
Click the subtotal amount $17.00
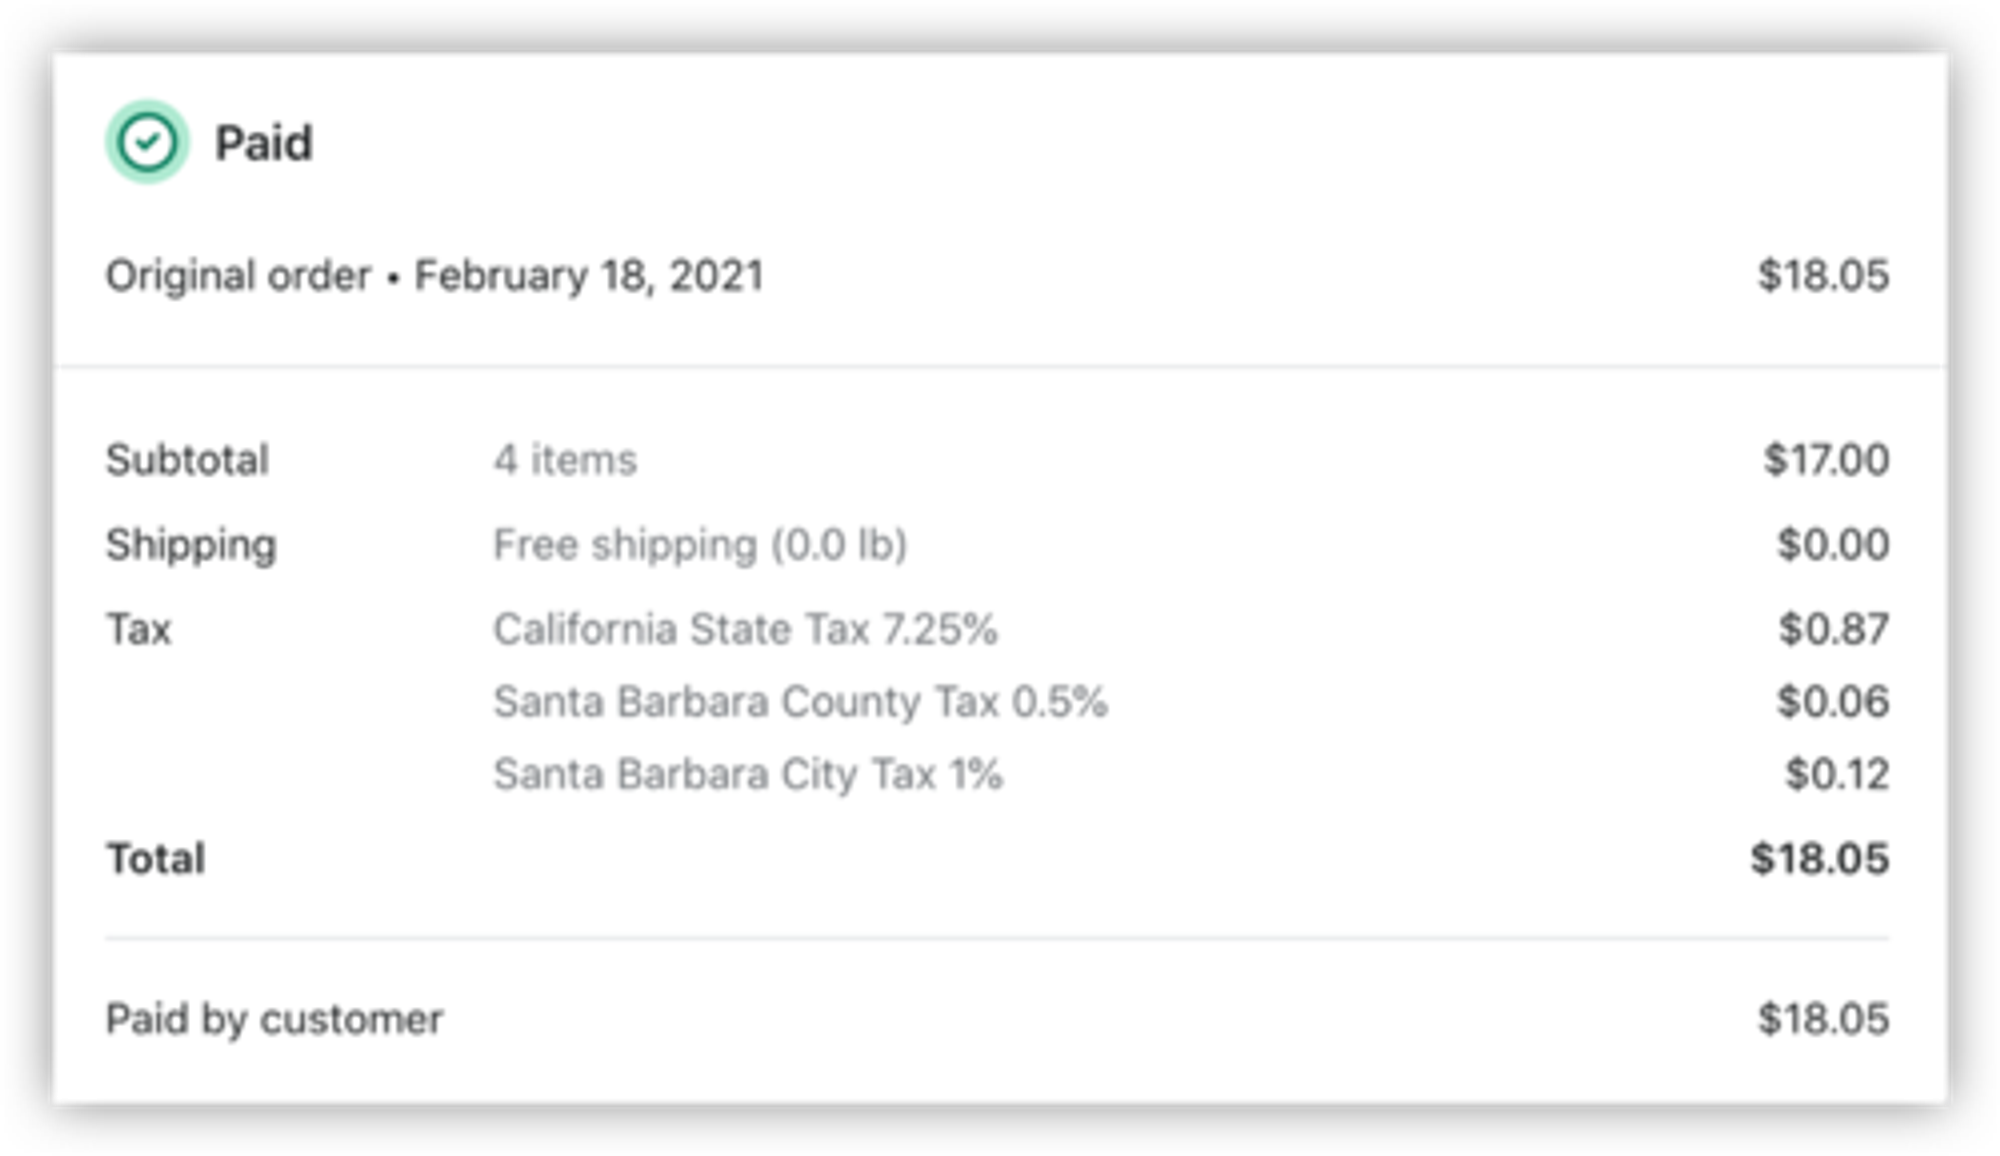1826,460
